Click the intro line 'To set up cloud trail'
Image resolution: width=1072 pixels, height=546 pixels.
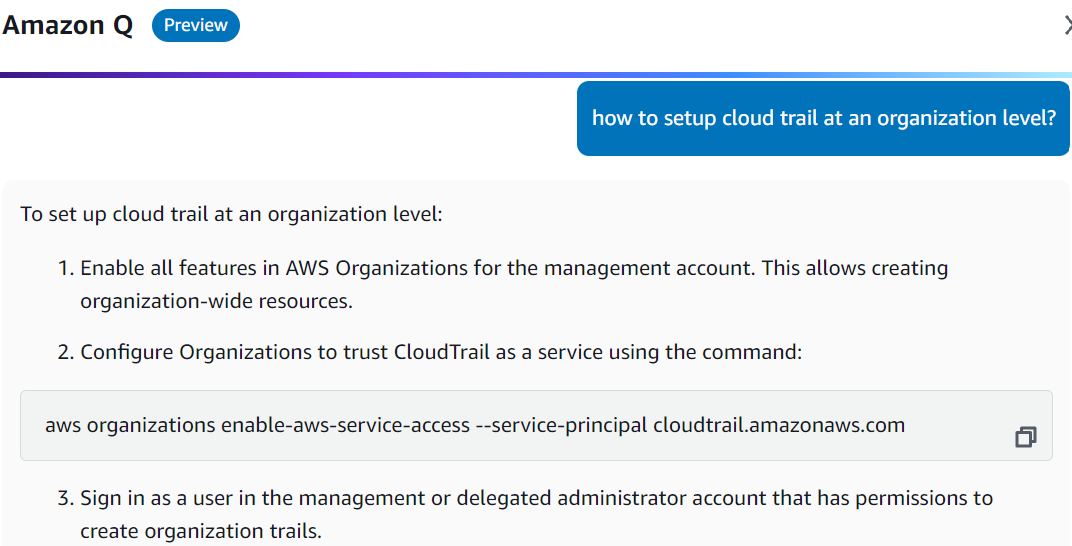230,214
